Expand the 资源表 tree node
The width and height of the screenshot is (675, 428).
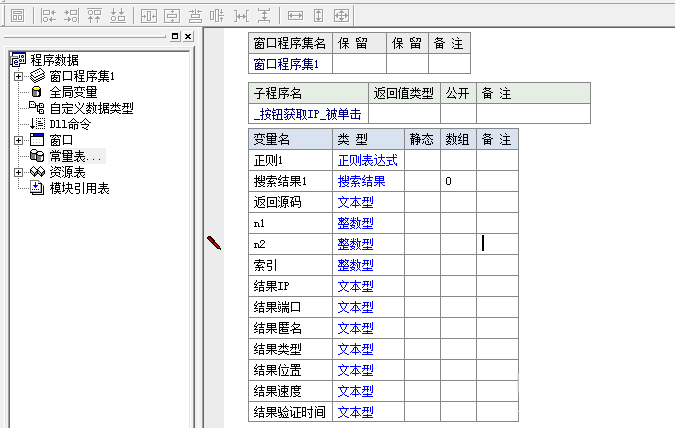pos(18,172)
